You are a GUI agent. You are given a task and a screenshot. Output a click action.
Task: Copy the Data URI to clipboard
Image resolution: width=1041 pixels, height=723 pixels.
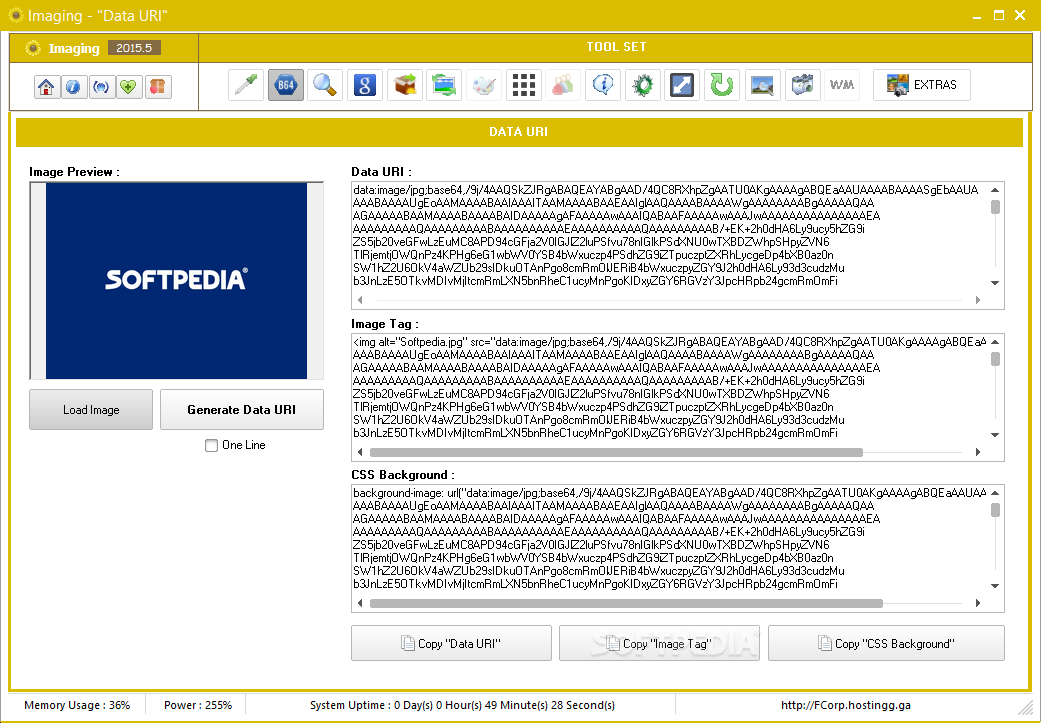point(451,643)
